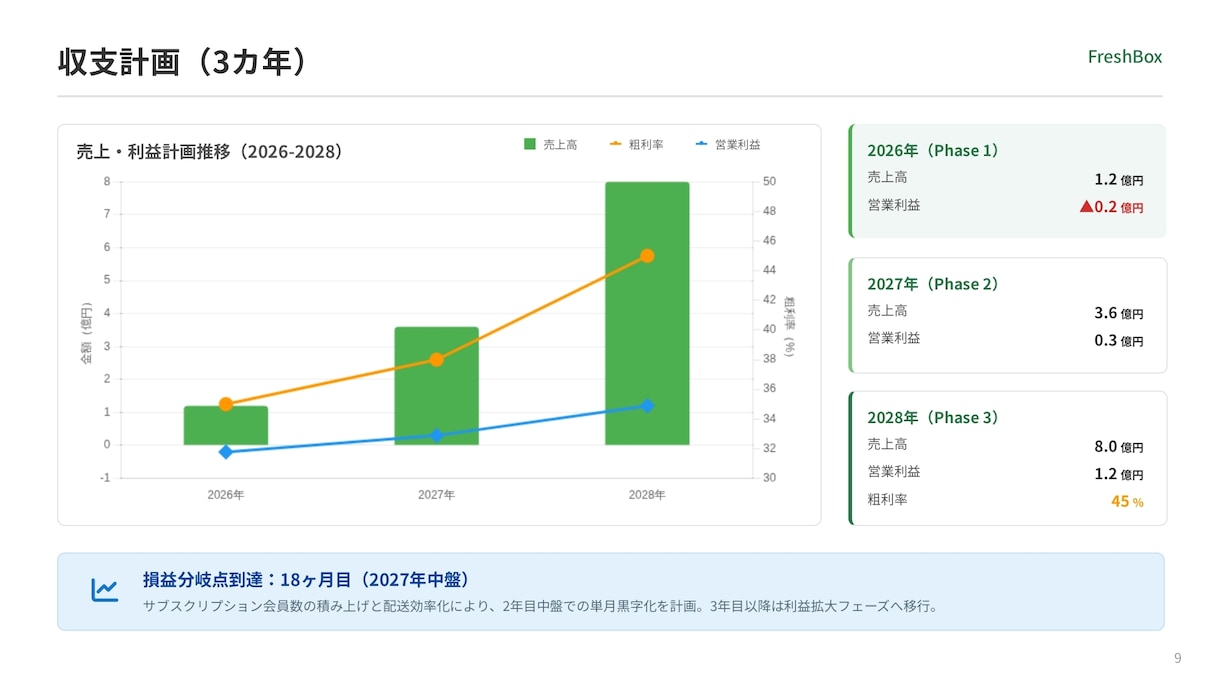1220x686 pixels.
Task: Click the slide title 収支計画（3カ年）
Action: point(182,62)
